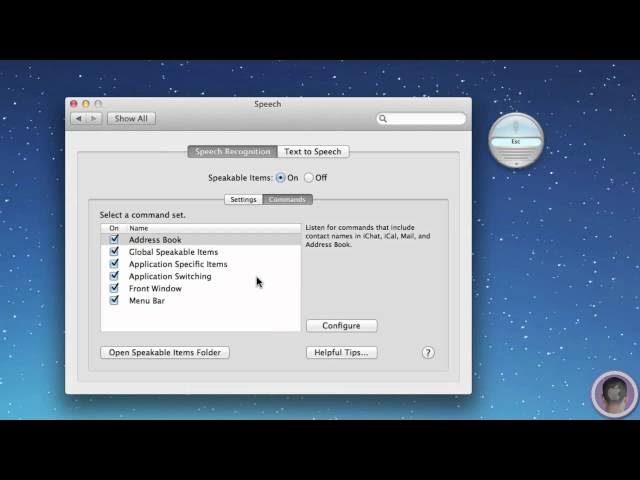Disable the Global Speakable Items checkbox

(x=114, y=252)
